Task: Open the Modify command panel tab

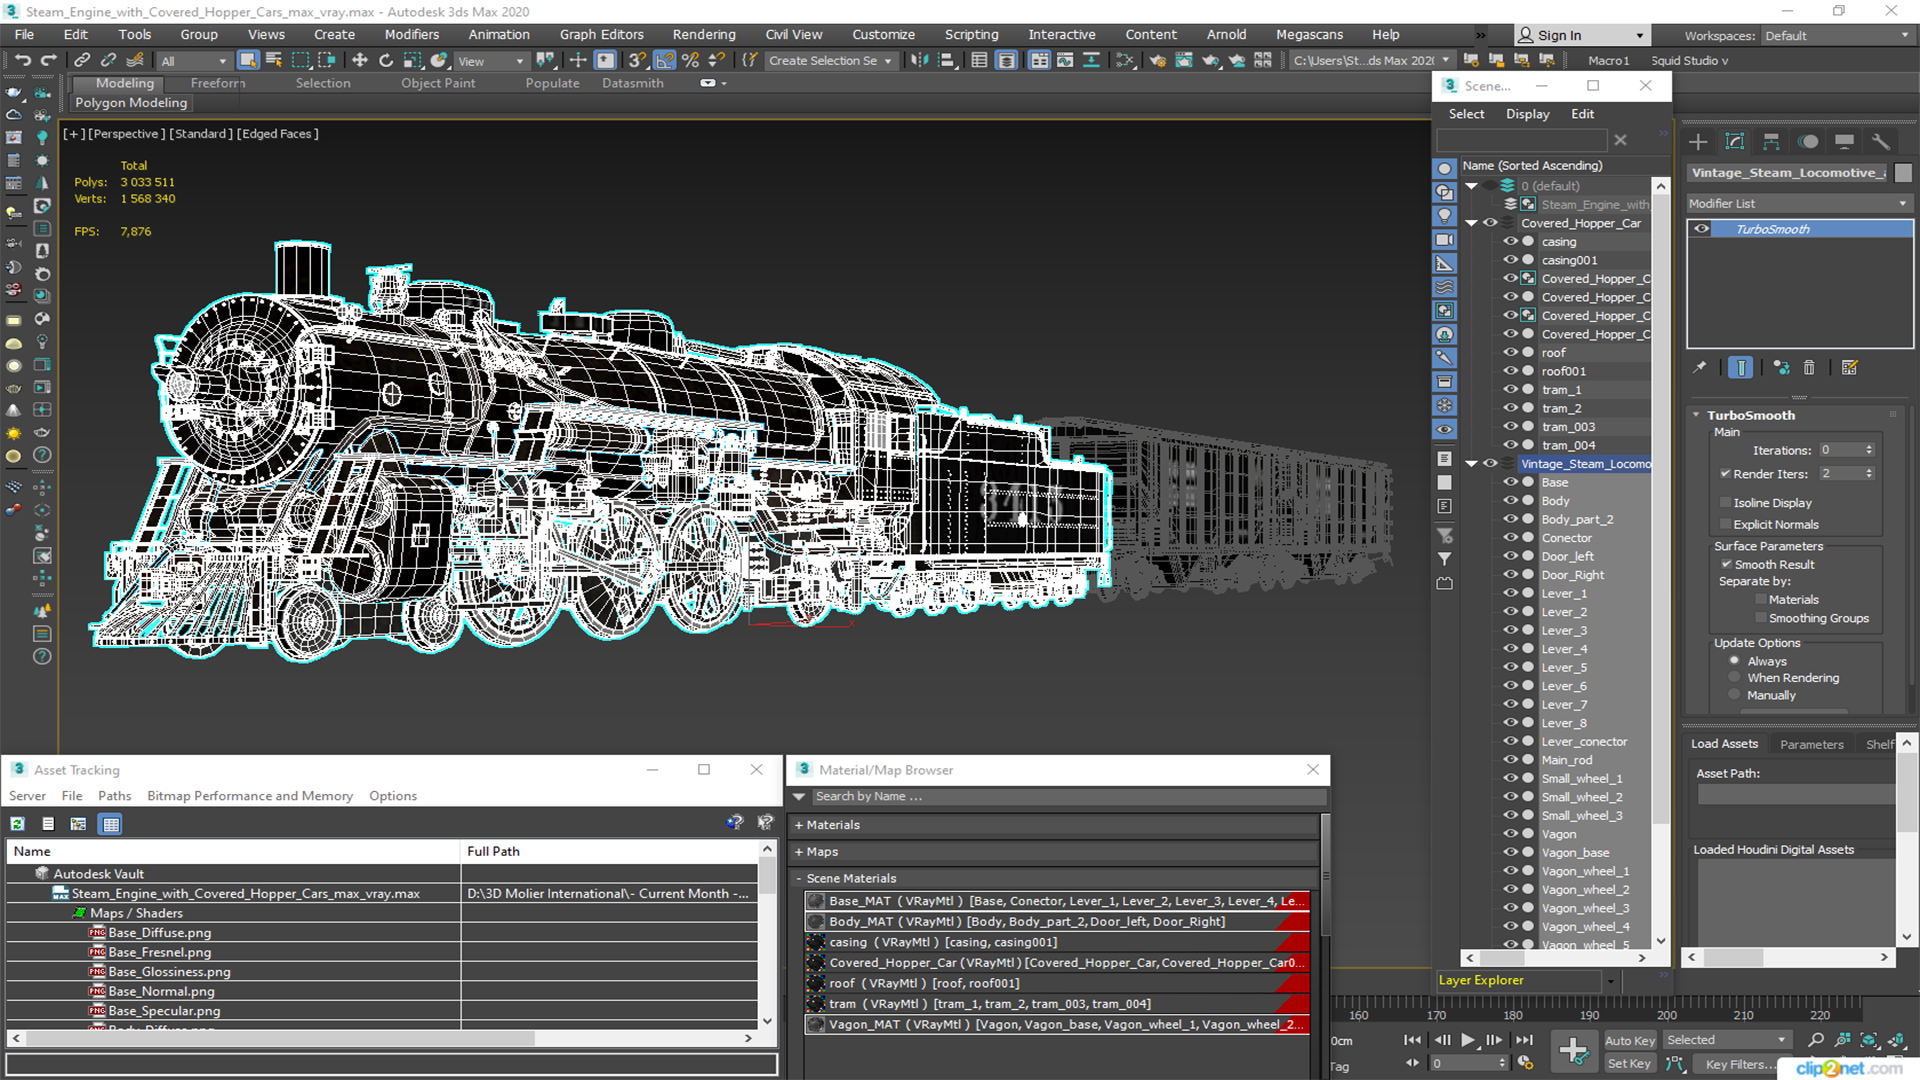Action: [x=1735, y=142]
